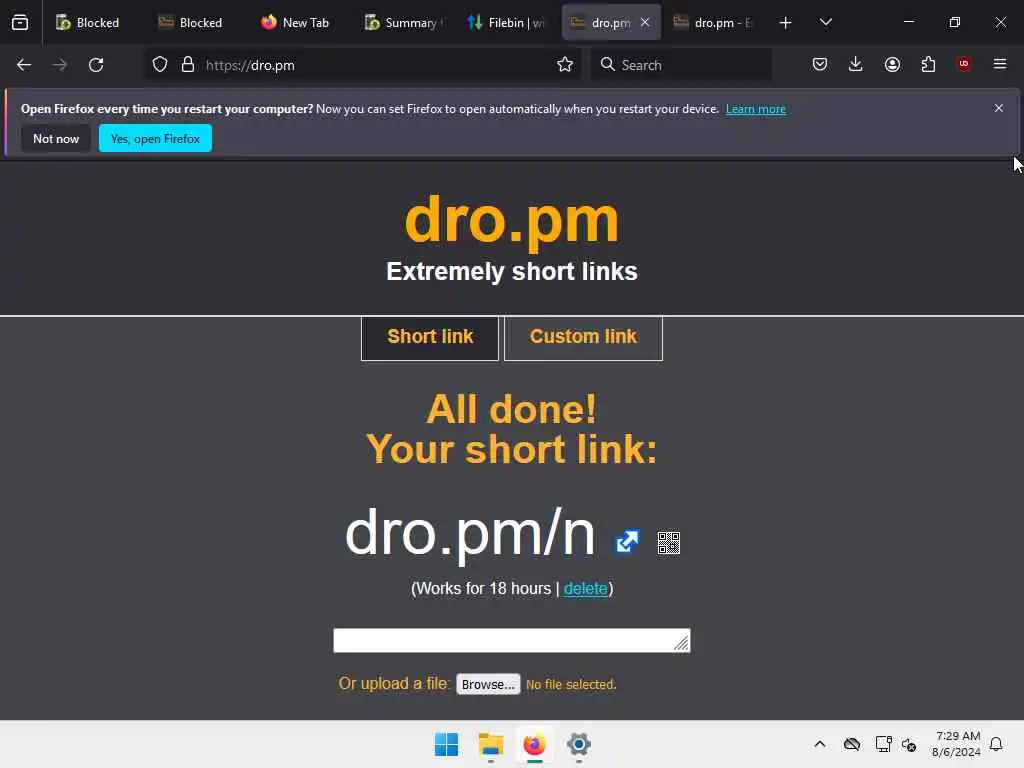Image resolution: width=1024 pixels, height=768 pixels.
Task: Open the Firefox View icon
Action: pyautogui.click(x=20, y=23)
